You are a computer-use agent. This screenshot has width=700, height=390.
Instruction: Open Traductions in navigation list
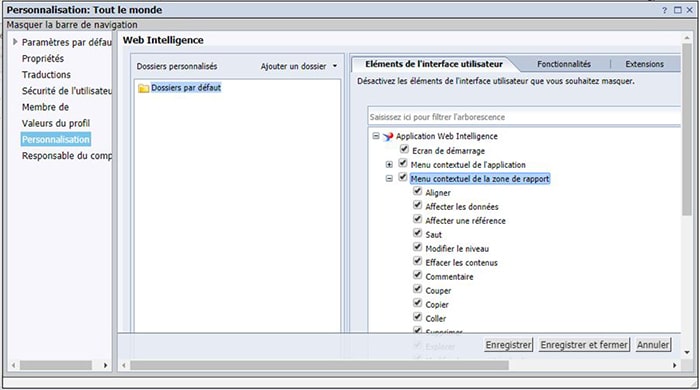click(46, 75)
